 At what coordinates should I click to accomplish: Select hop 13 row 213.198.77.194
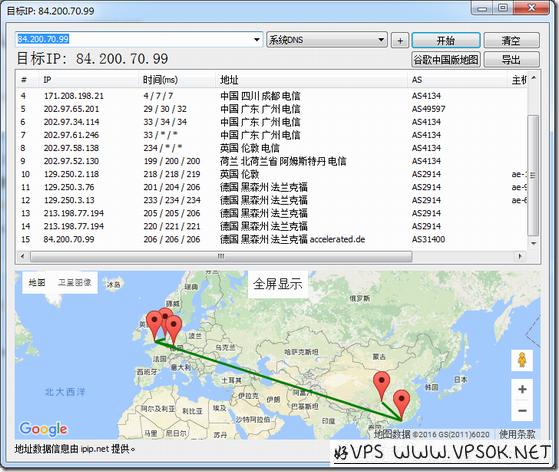(x=272, y=213)
